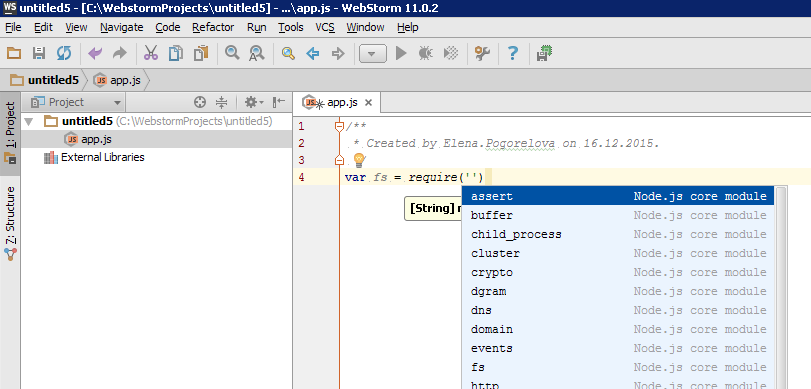This screenshot has height=389, width=811.
Task: Click the fold end marker on line 3
Action: click(339, 159)
